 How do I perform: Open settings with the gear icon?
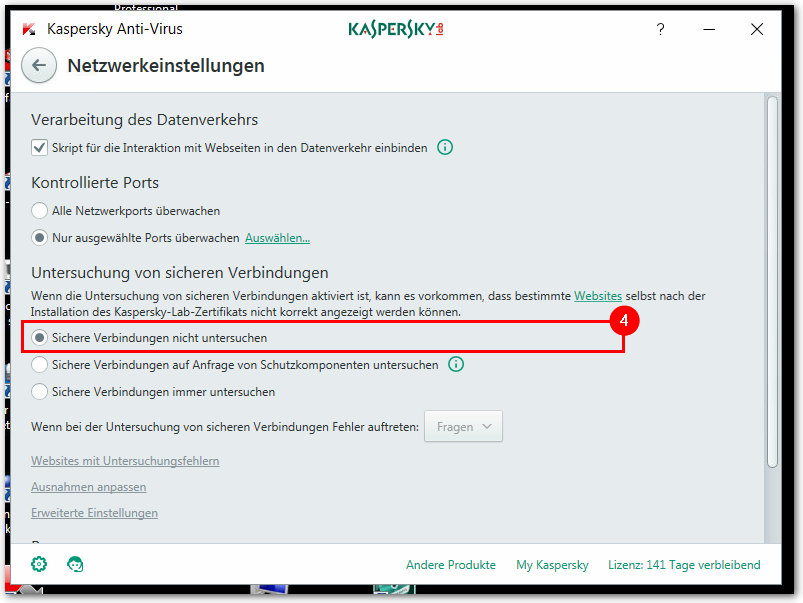point(39,564)
